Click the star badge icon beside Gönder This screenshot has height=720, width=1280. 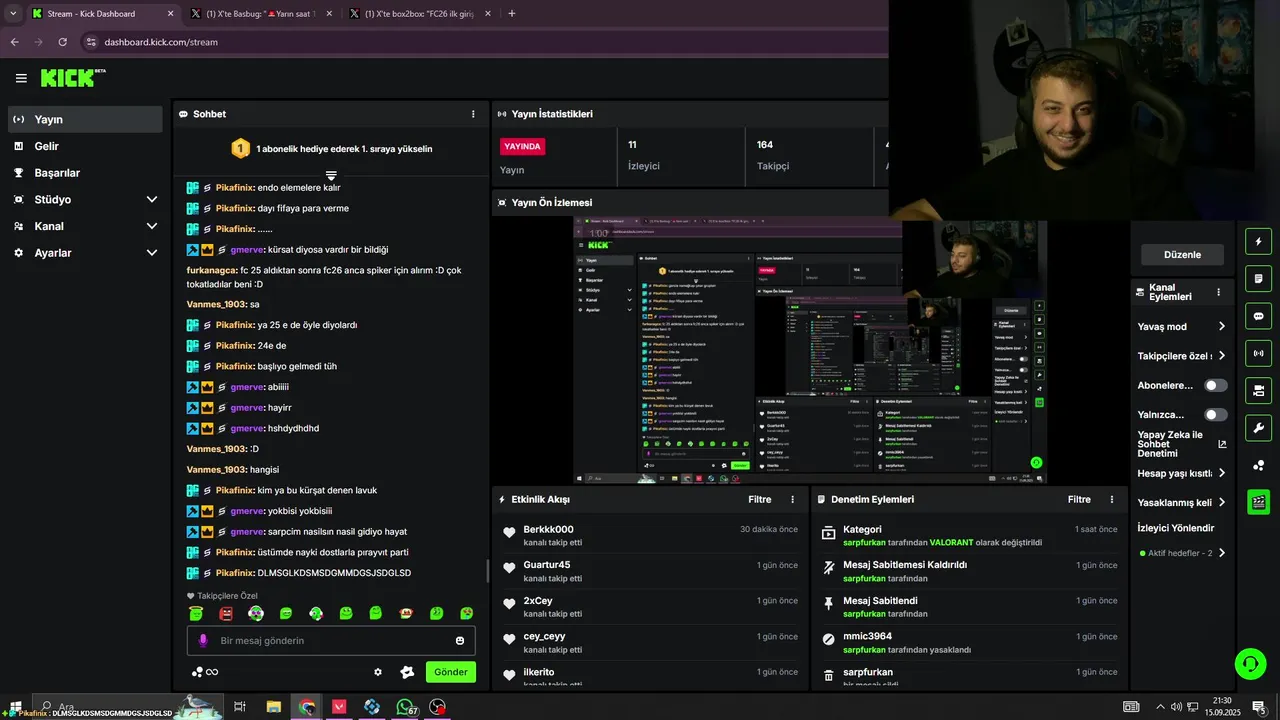(x=407, y=672)
